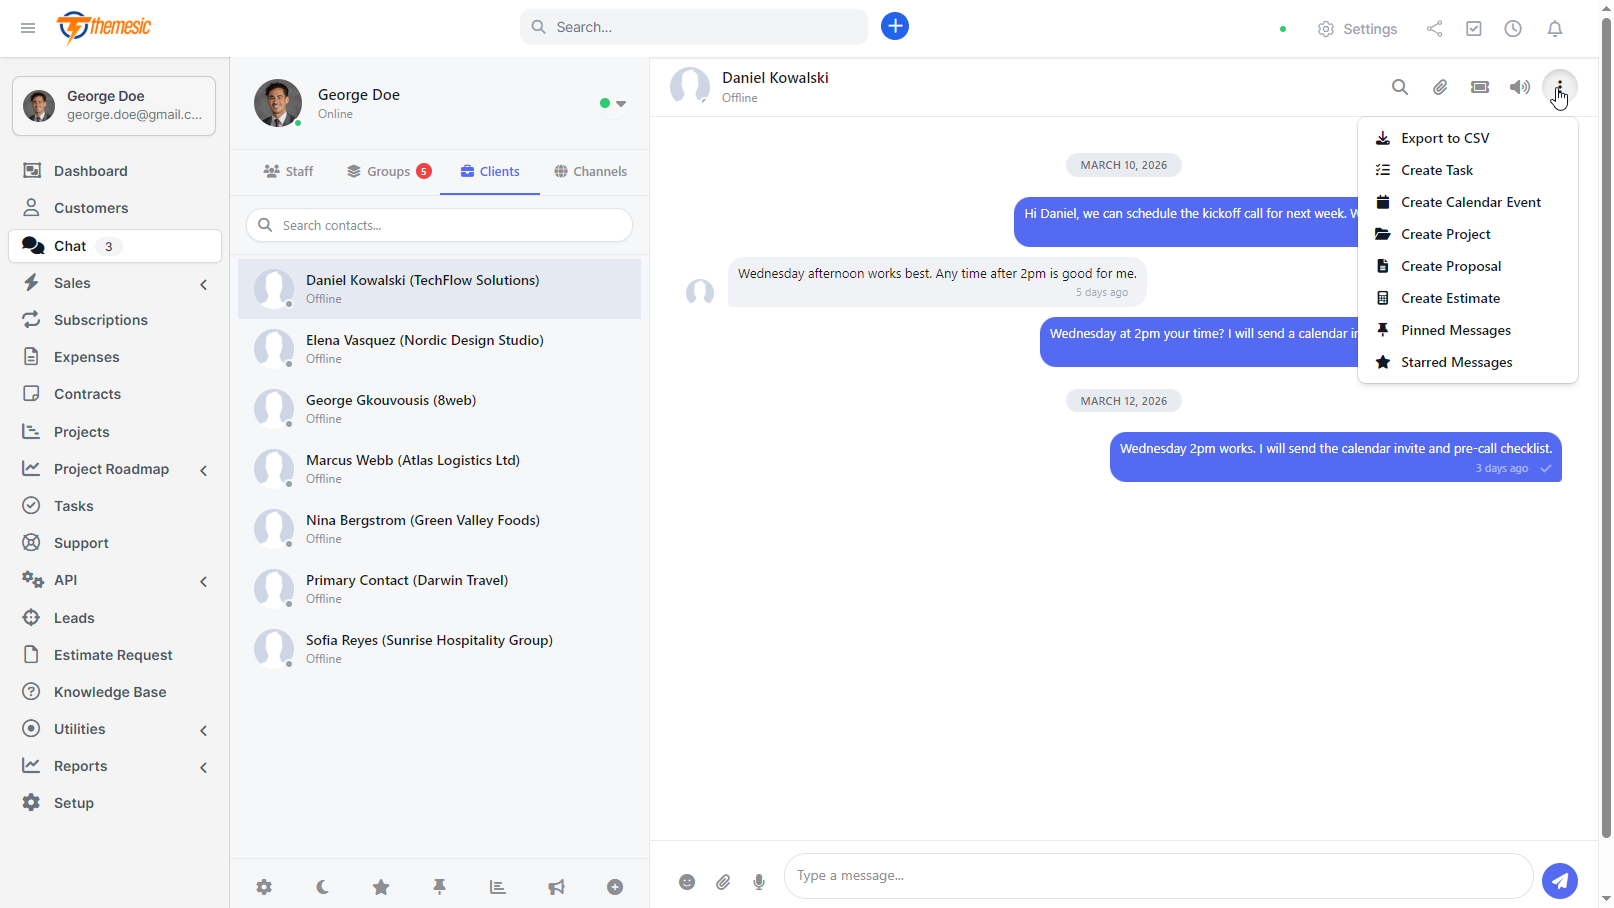Collapse the Utilities sidebar menu
The width and height of the screenshot is (1614, 908).
point(203,730)
